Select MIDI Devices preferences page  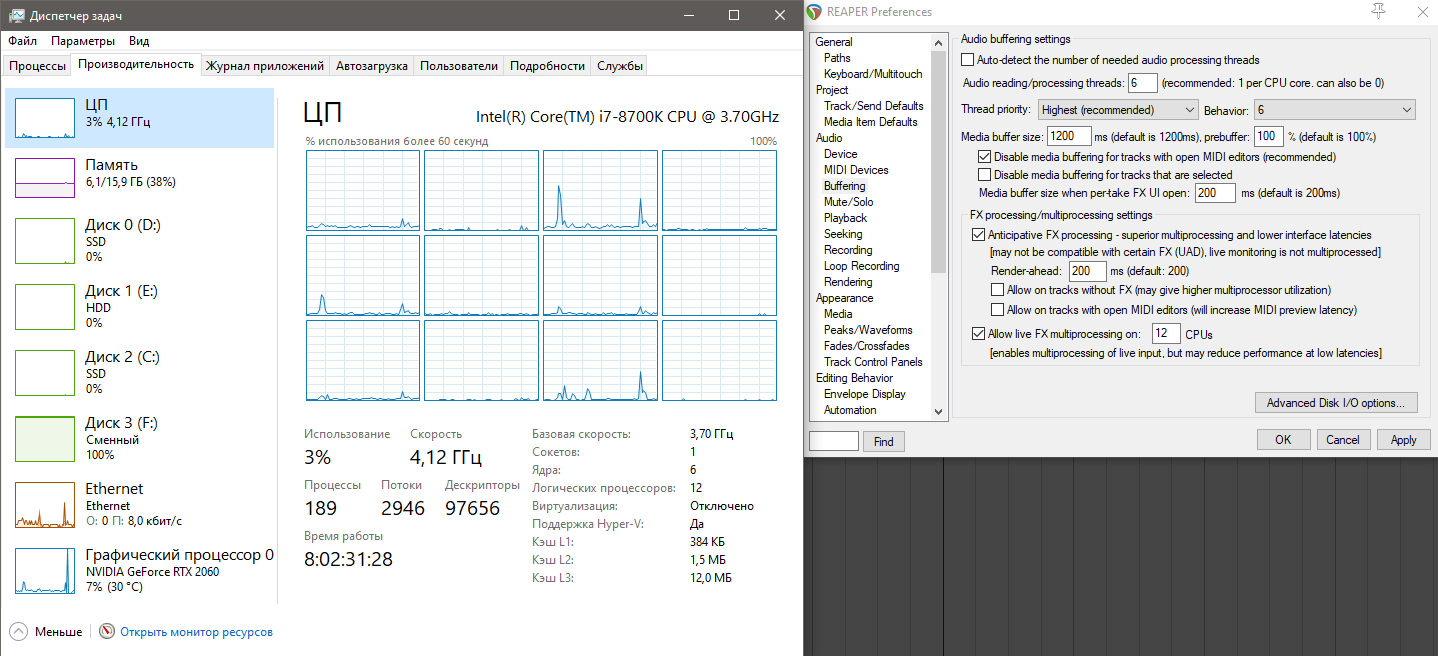pos(856,170)
